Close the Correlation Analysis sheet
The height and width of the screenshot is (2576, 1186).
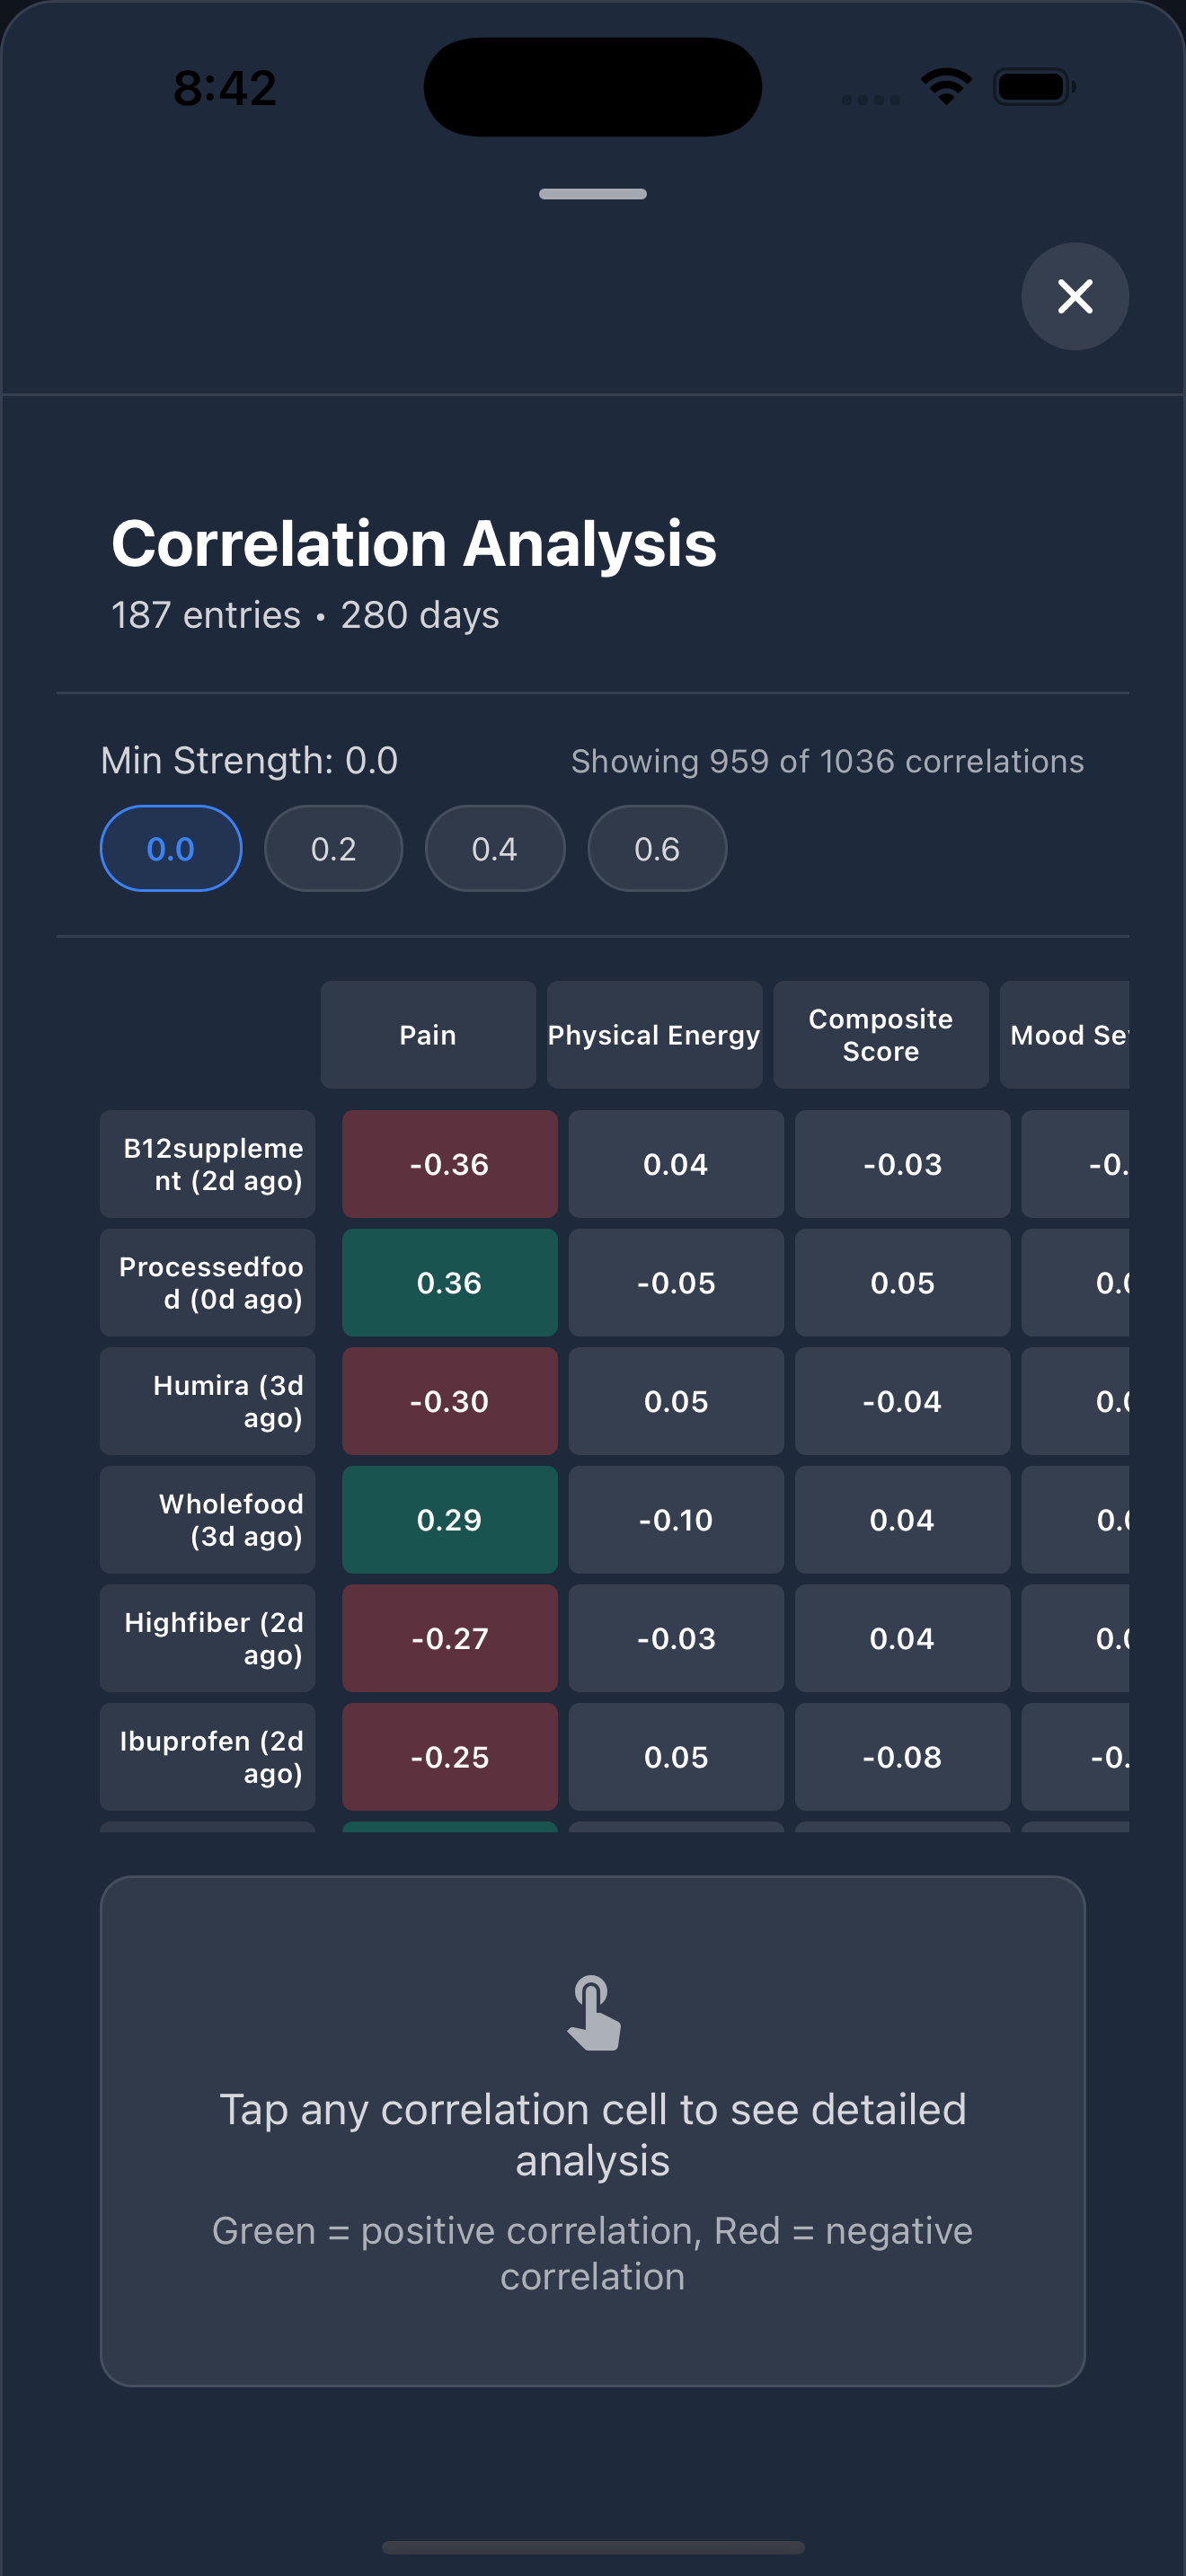[x=1075, y=296]
